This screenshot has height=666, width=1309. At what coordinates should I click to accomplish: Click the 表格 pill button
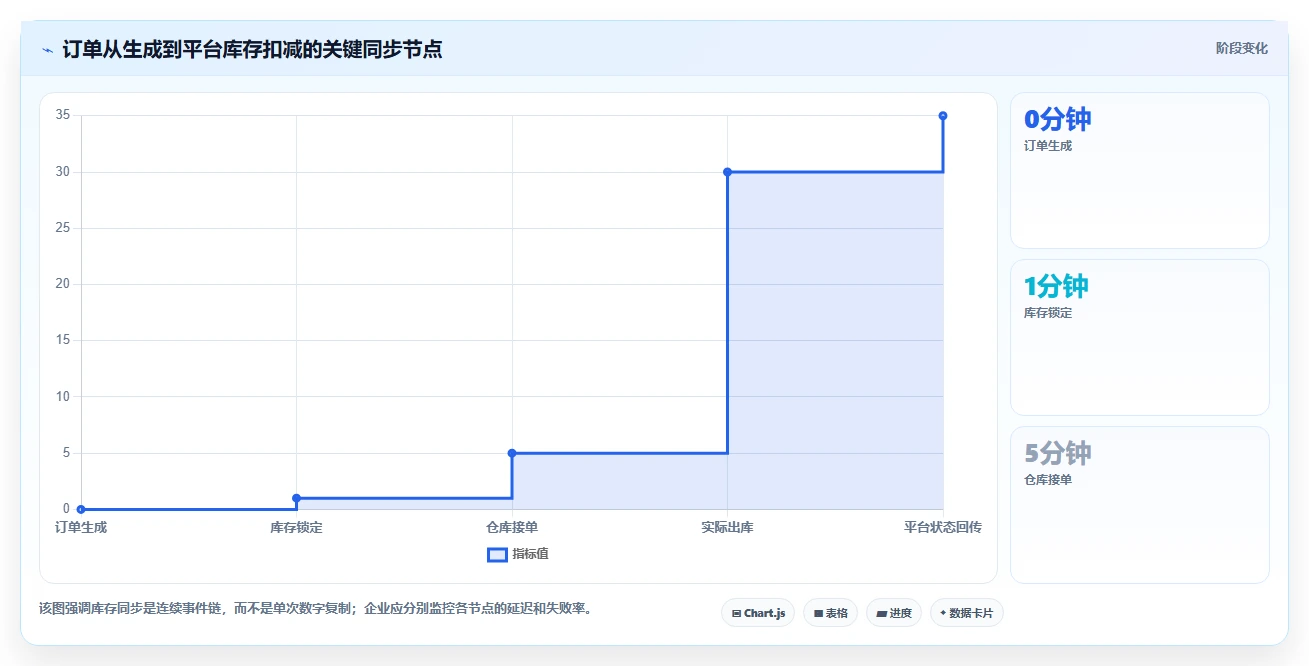coord(830,613)
